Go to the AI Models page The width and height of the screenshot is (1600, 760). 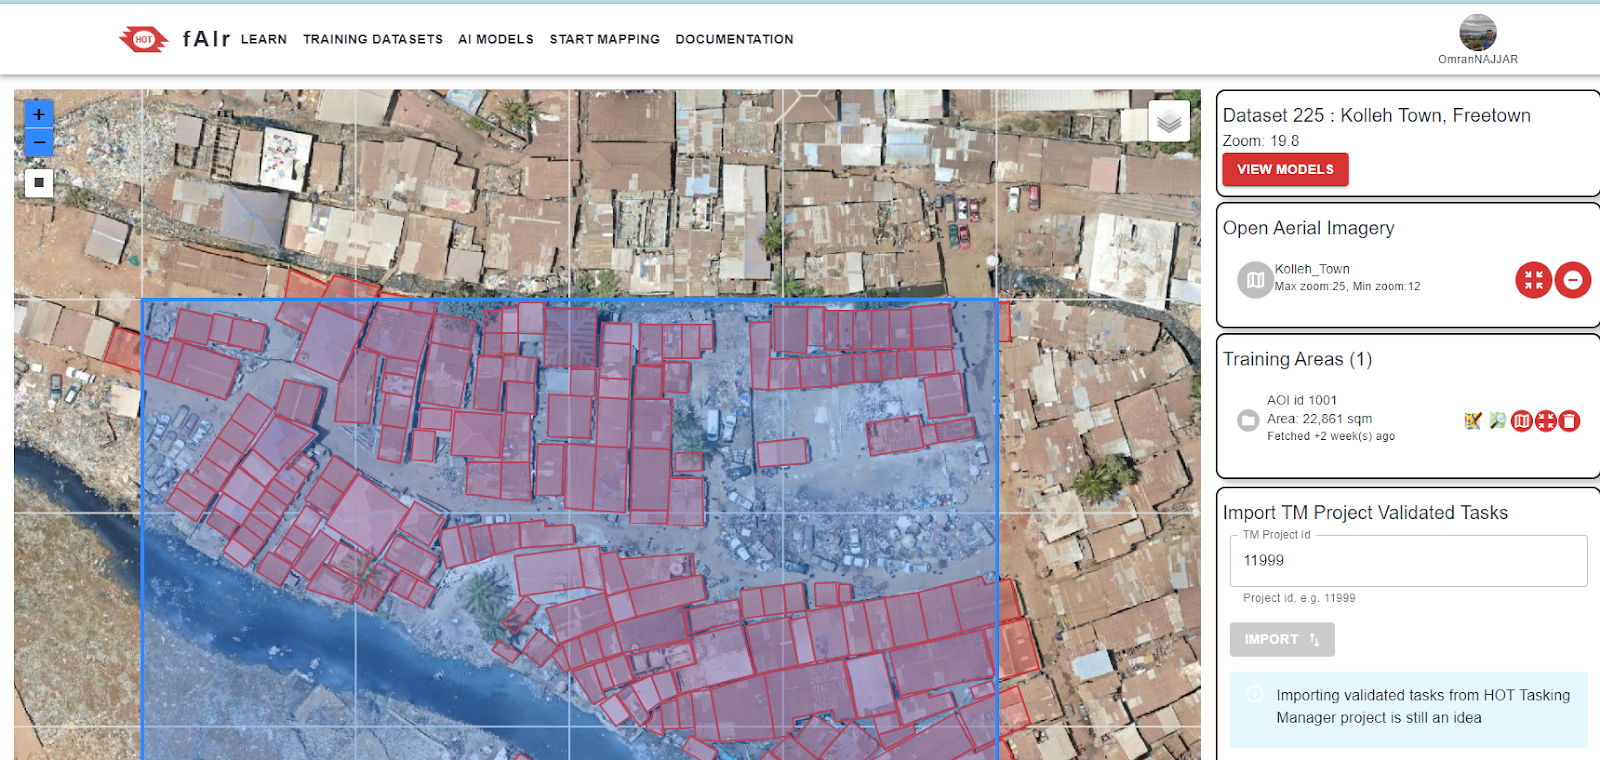[x=496, y=39]
